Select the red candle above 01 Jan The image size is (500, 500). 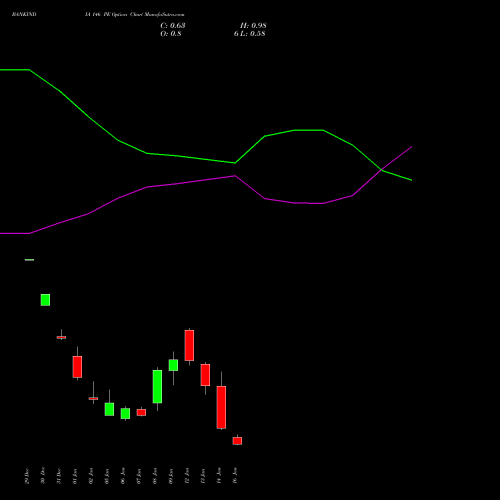click(77, 367)
